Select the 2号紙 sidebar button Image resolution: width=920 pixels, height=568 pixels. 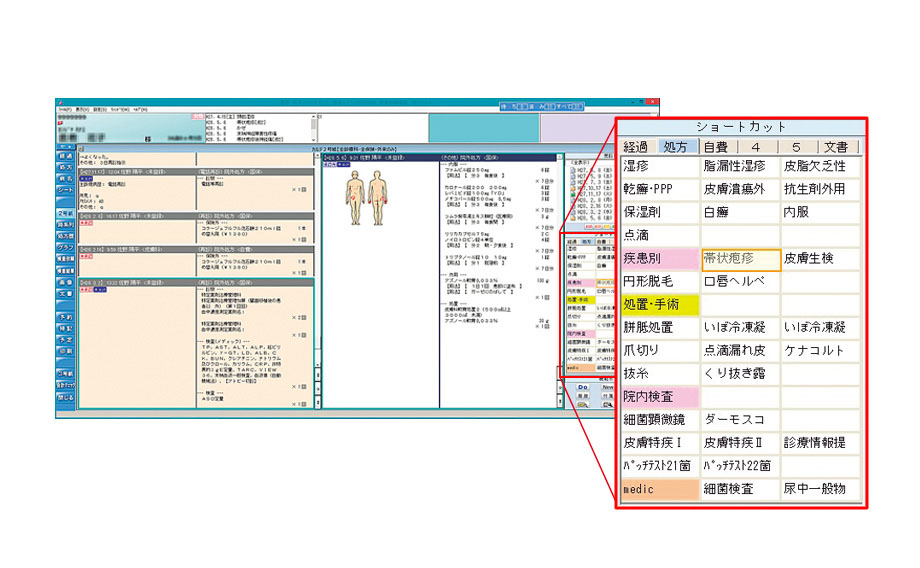coord(66,214)
